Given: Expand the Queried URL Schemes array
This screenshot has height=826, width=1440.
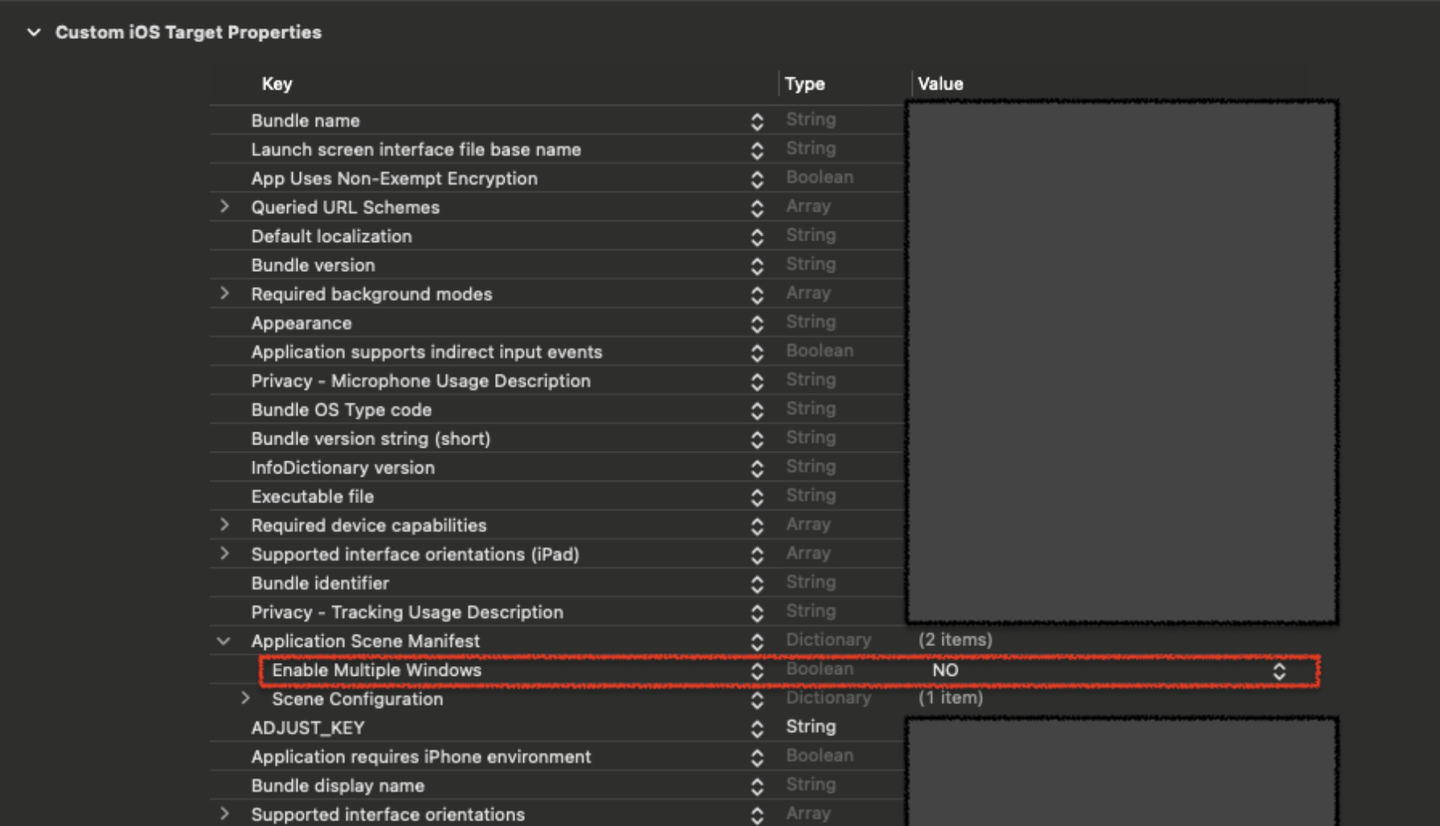Looking at the screenshot, I should click(224, 207).
